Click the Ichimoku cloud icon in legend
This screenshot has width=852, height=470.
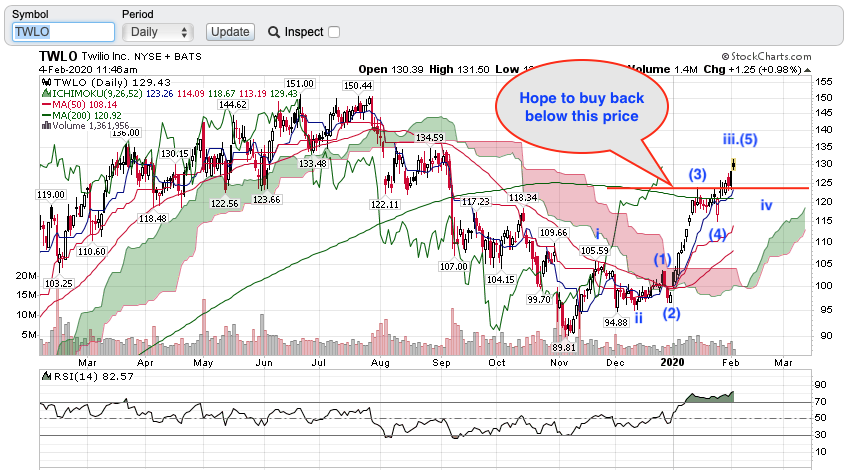(x=44, y=92)
